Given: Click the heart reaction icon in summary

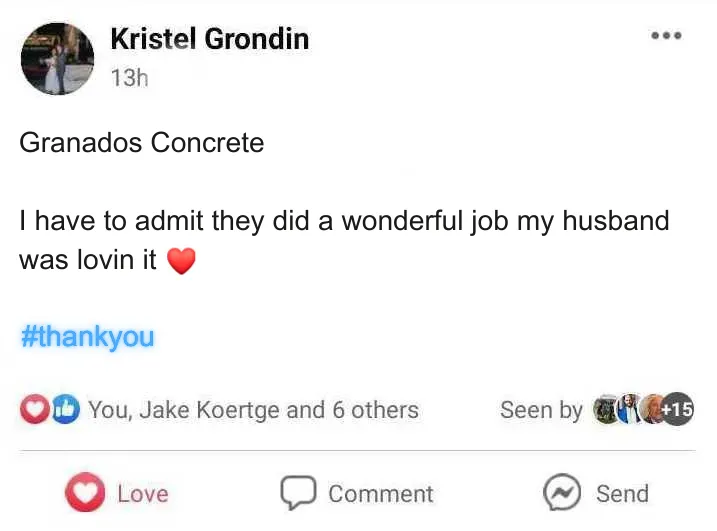Looking at the screenshot, I should [35, 409].
